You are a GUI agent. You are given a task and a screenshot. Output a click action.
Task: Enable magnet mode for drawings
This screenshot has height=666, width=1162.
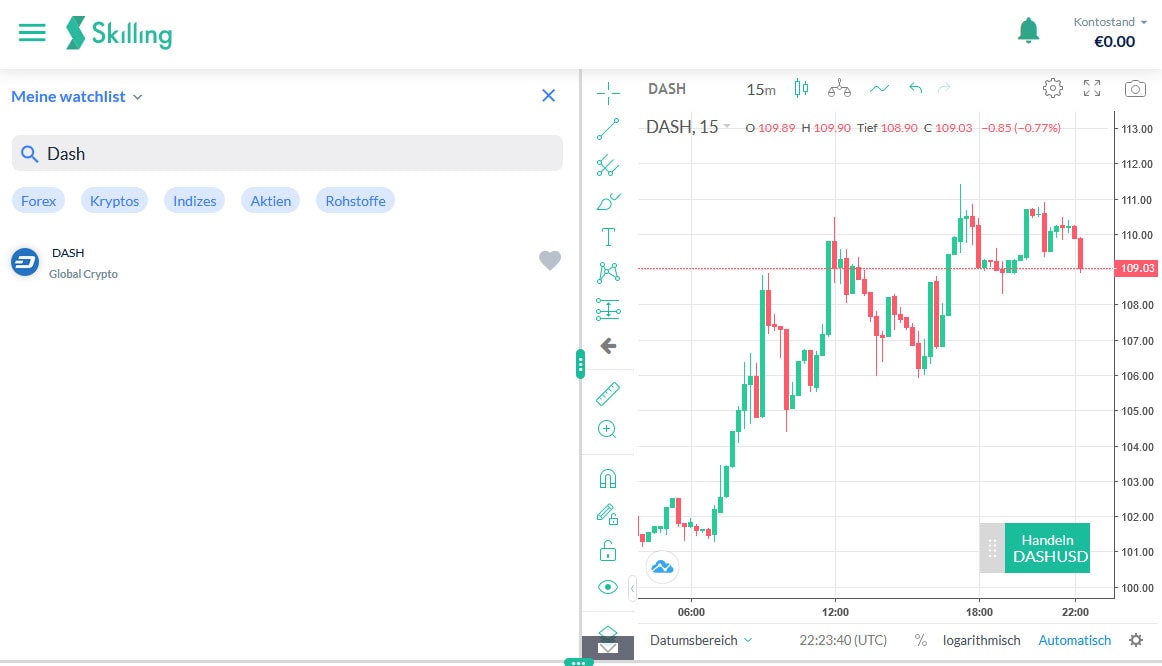click(608, 478)
